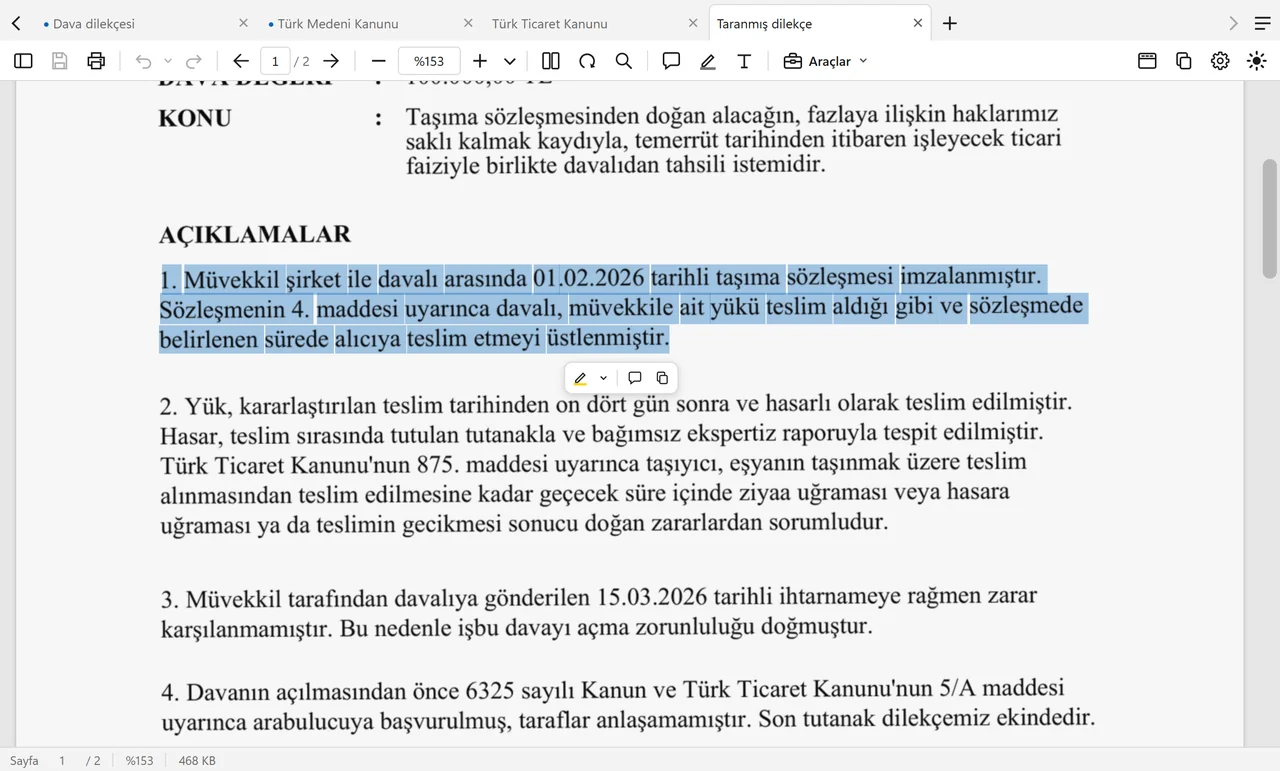Copy selected text from the floating popup
The height and width of the screenshot is (771, 1280).
click(x=662, y=378)
